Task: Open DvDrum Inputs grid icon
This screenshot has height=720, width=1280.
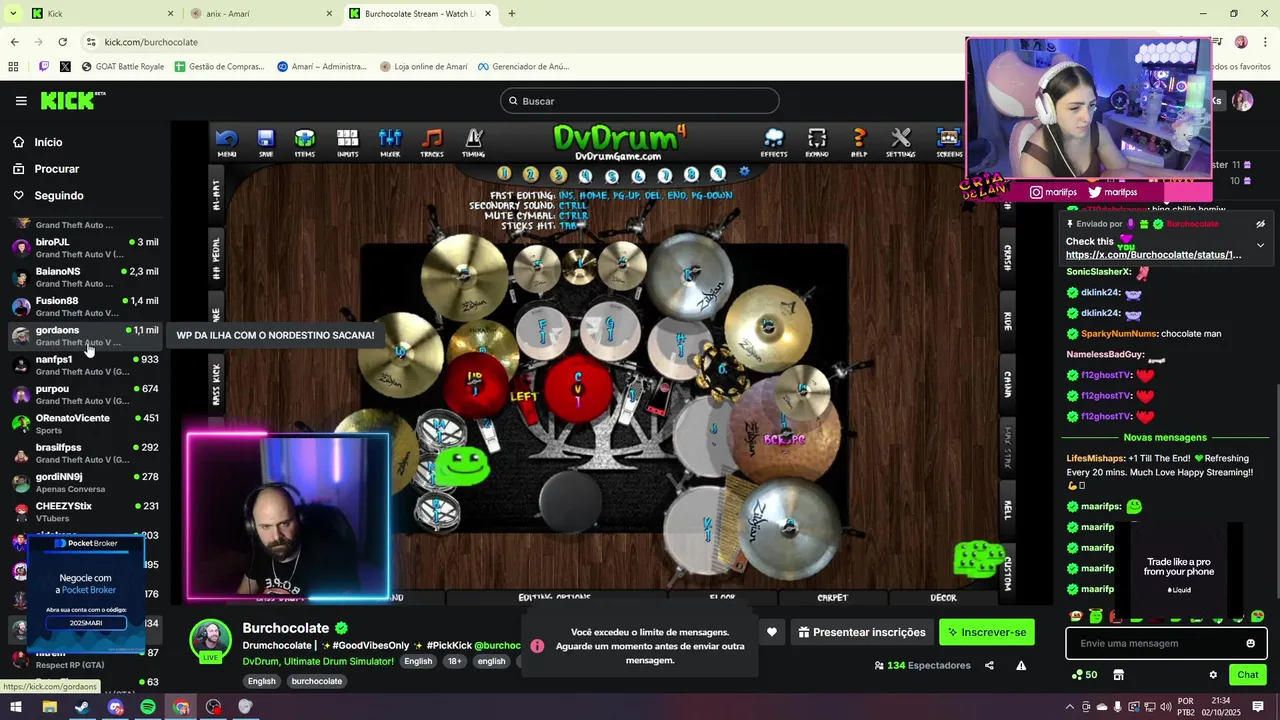Action: coord(348,143)
